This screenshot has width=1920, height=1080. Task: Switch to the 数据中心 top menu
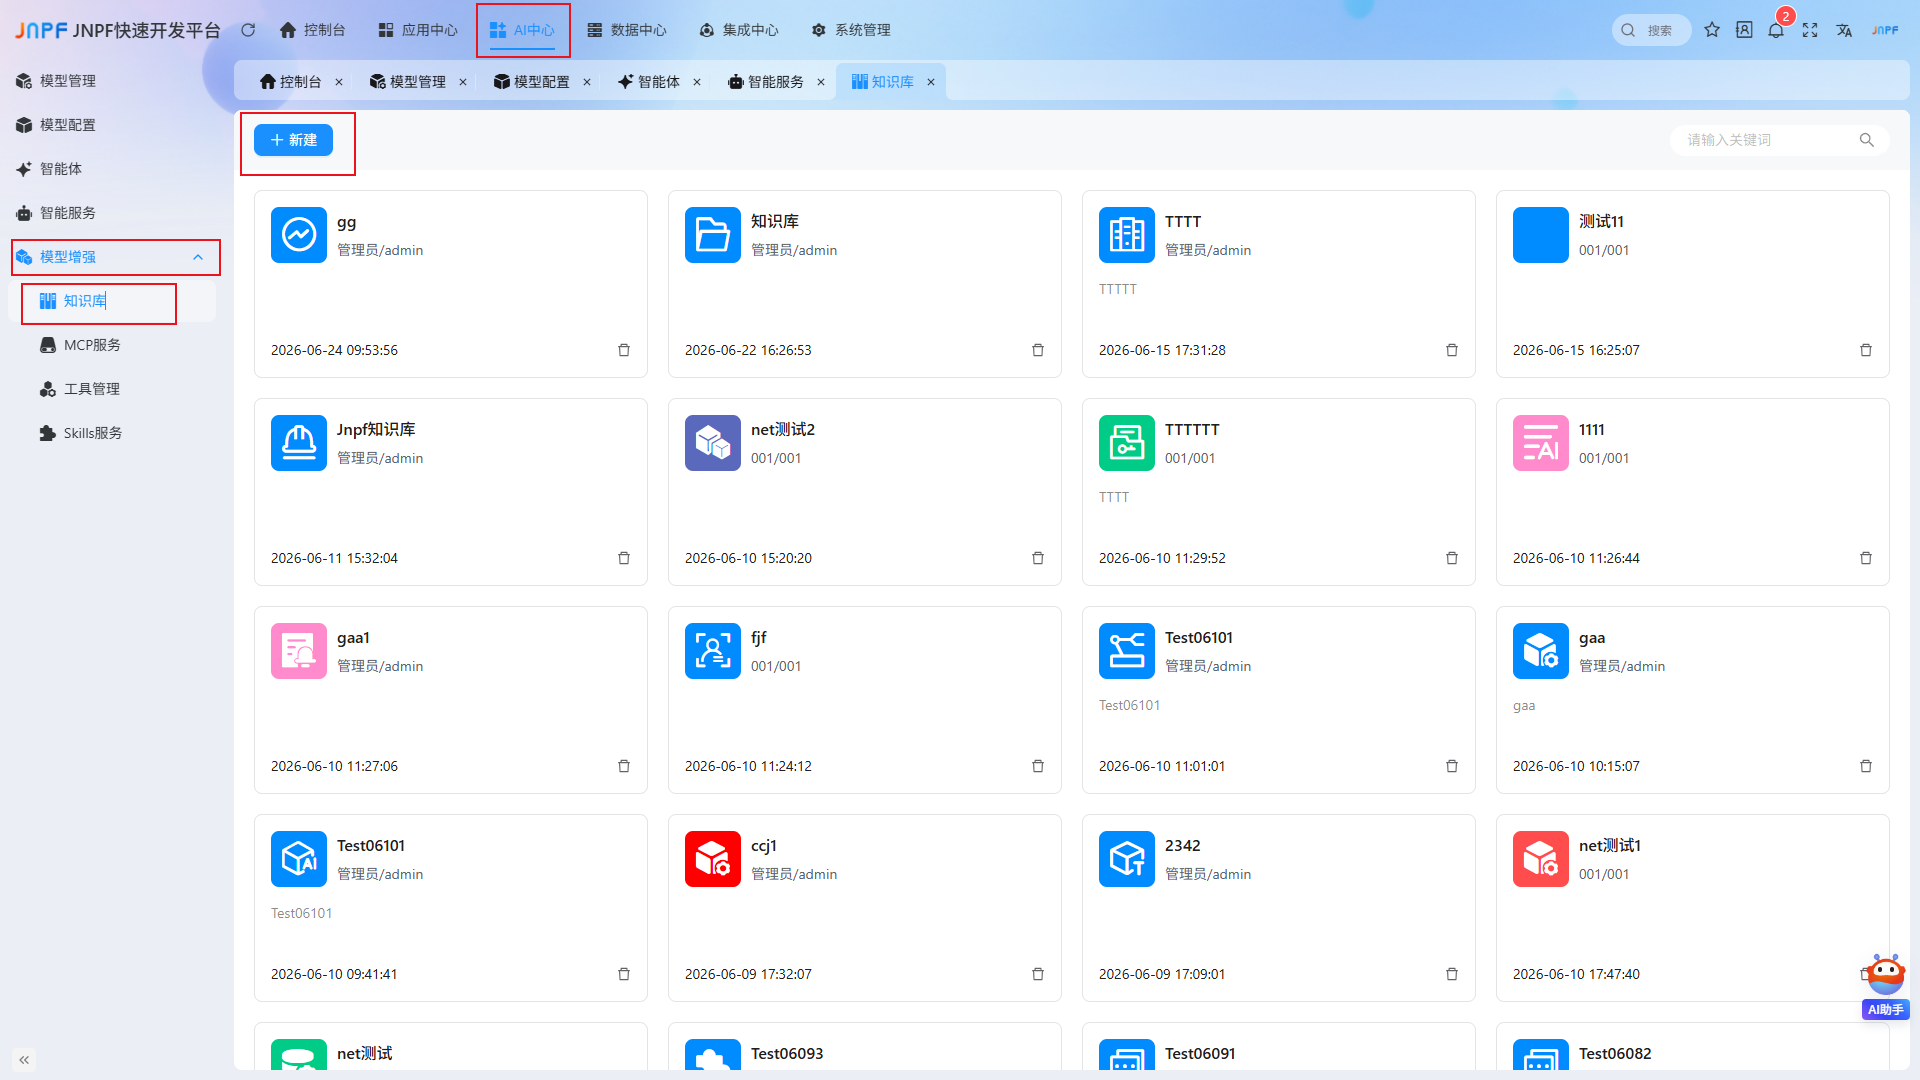pyautogui.click(x=626, y=30)
